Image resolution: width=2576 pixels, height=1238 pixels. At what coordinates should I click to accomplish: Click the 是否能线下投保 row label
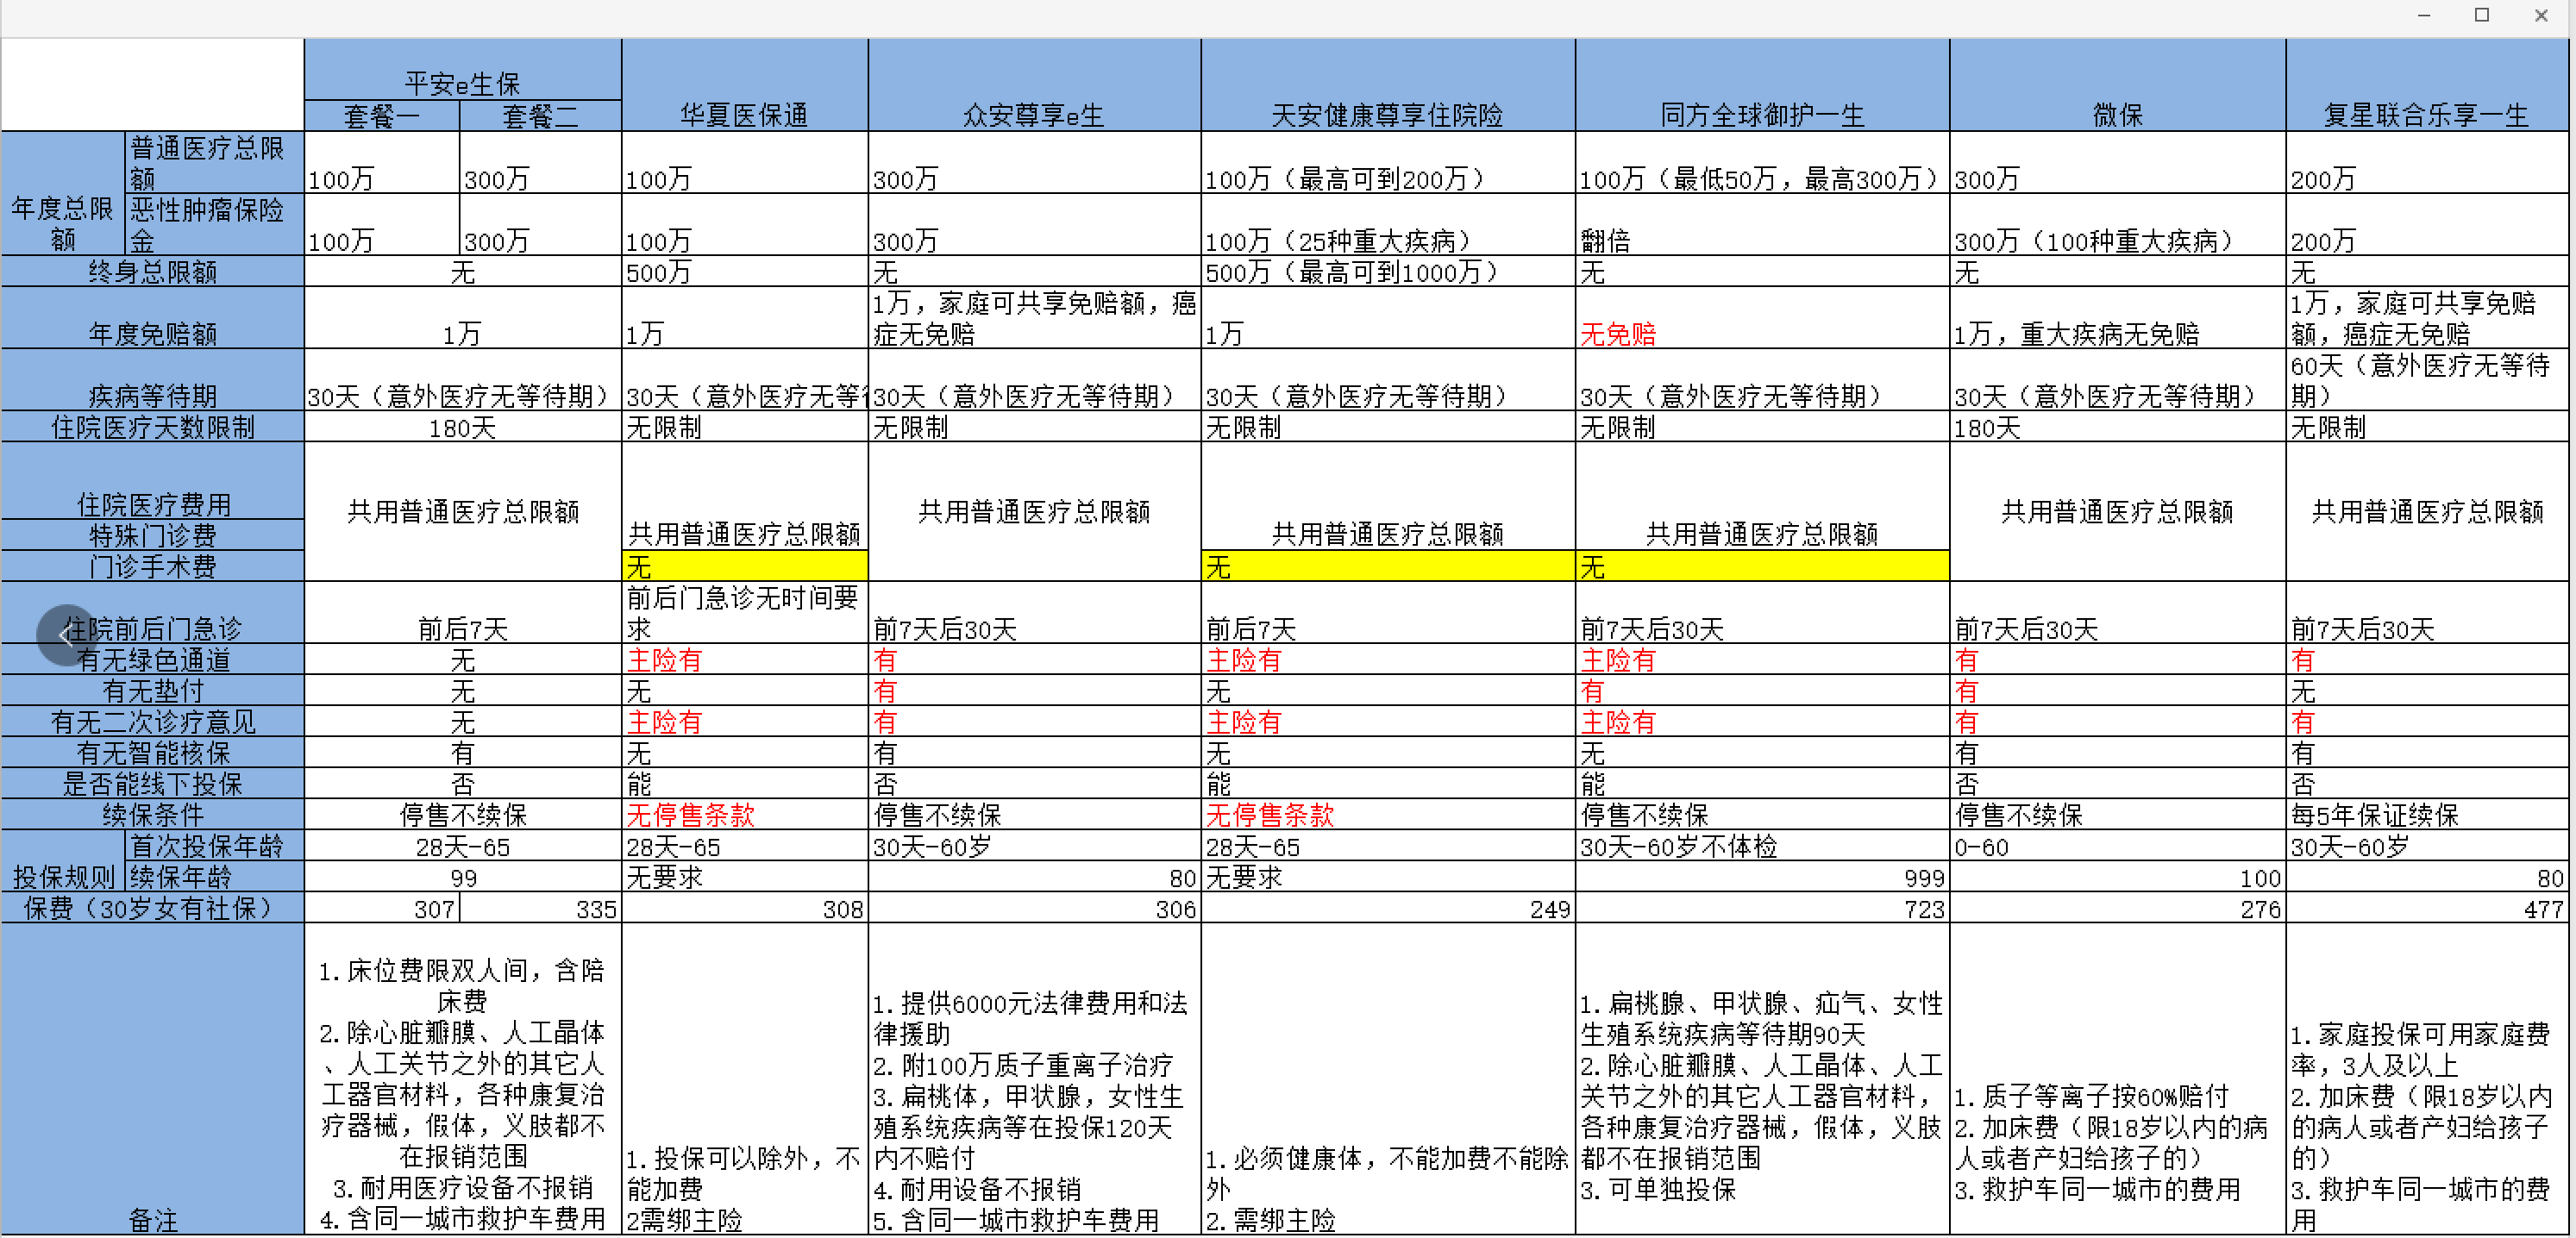pyautogui.click(x=152, y=783)
